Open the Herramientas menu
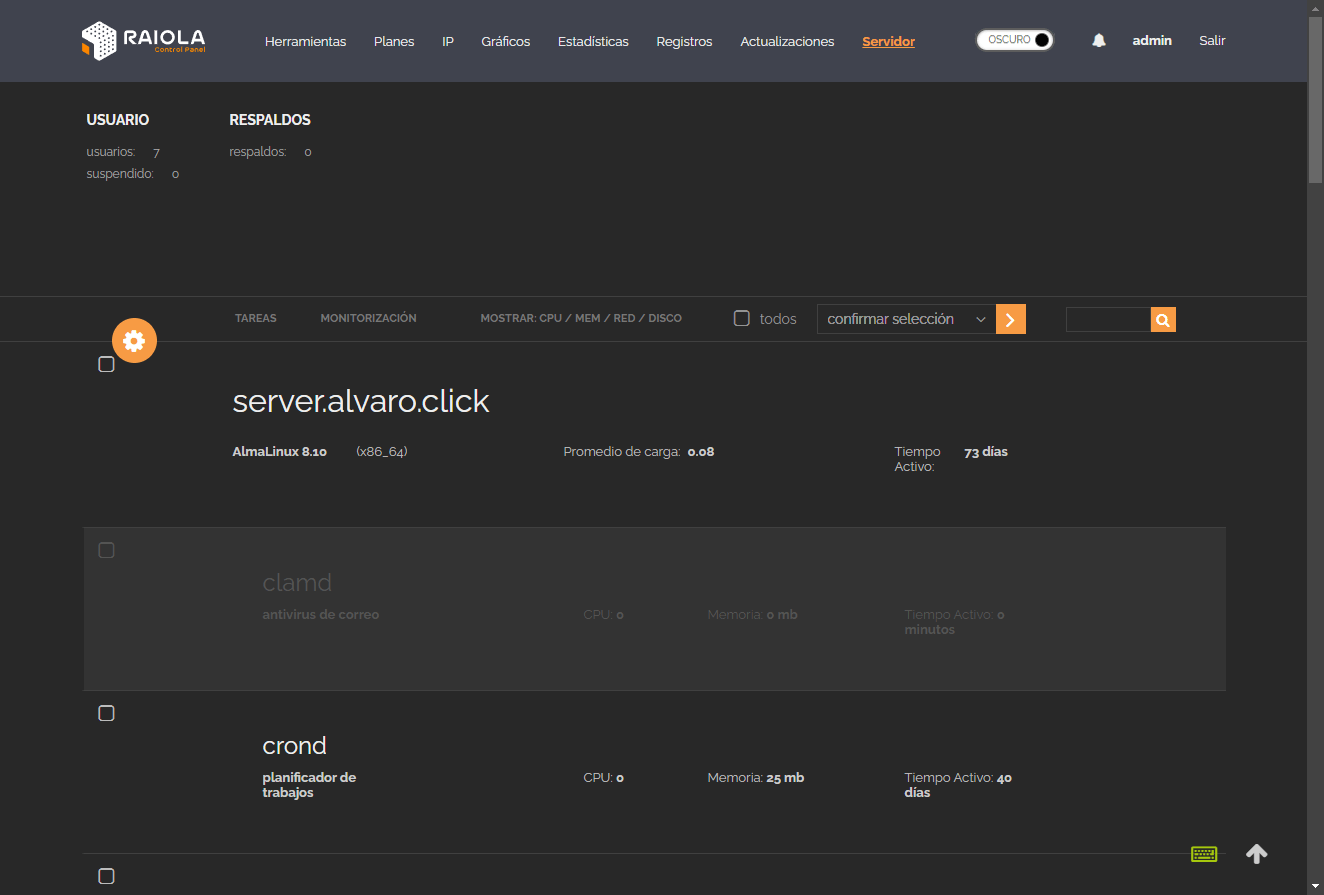Viewport: 1324px width, 895px height. [305, 41]
